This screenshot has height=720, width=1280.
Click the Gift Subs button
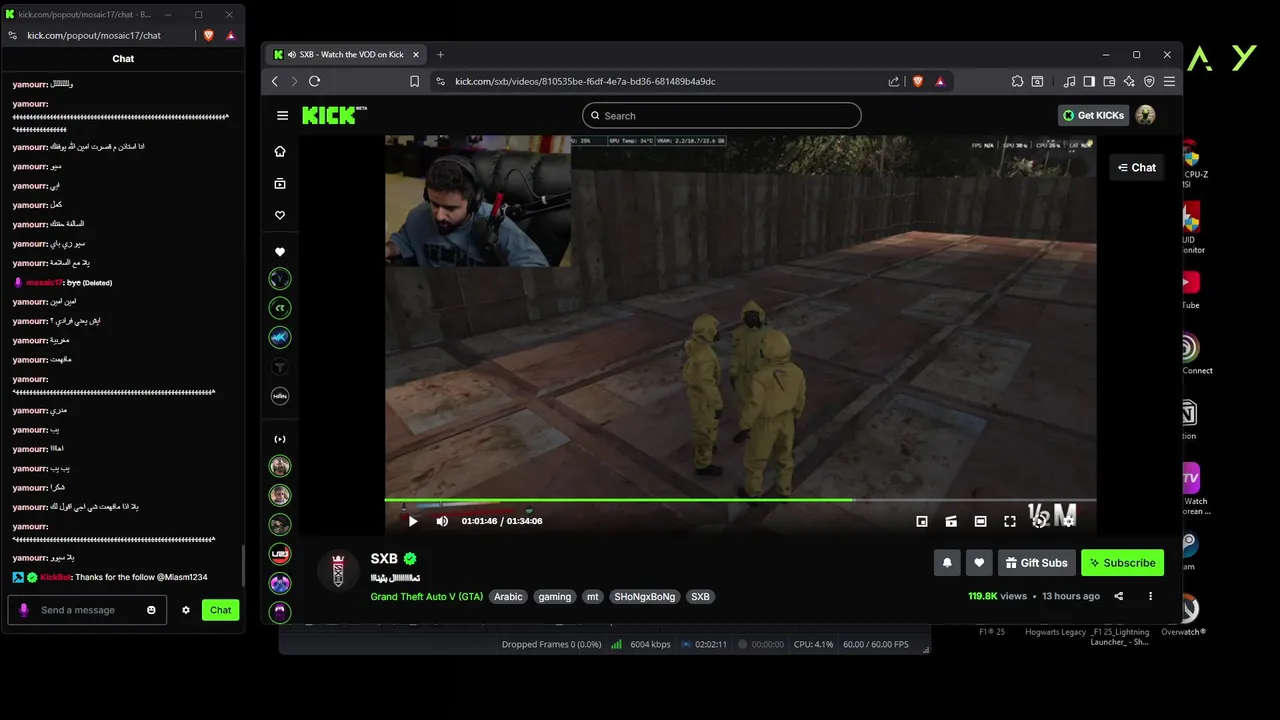[1036, 563]
